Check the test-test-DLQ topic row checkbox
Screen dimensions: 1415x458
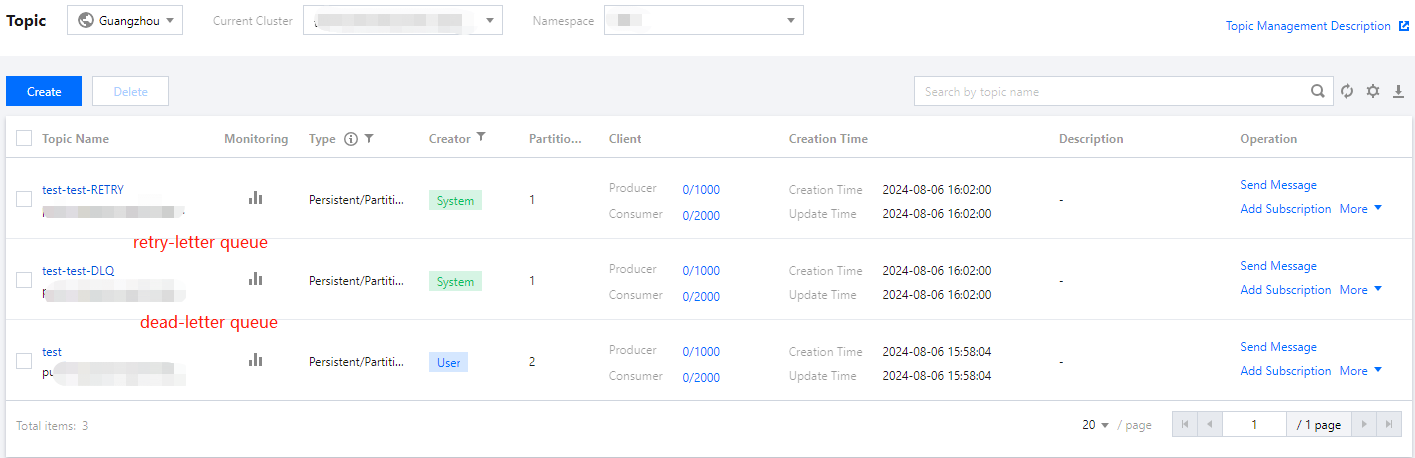tap(24, 280)
